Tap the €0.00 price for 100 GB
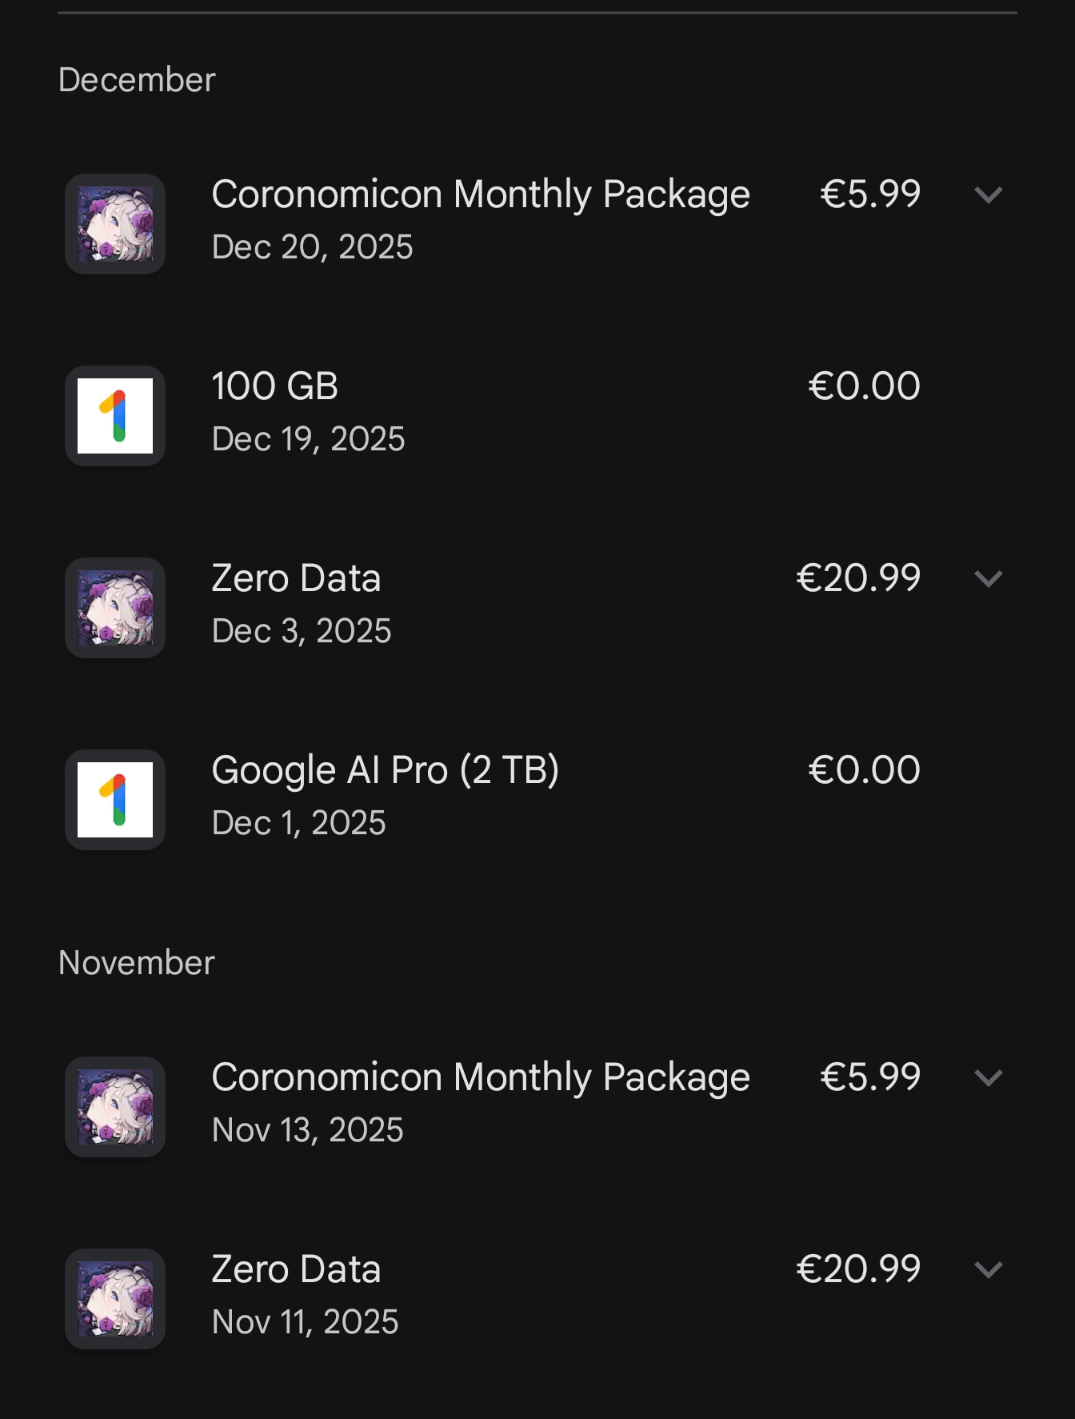 (x=864, y=386)
